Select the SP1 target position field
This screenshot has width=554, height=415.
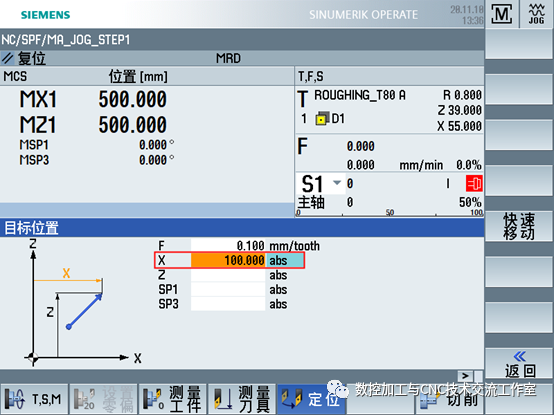(228, 289)
